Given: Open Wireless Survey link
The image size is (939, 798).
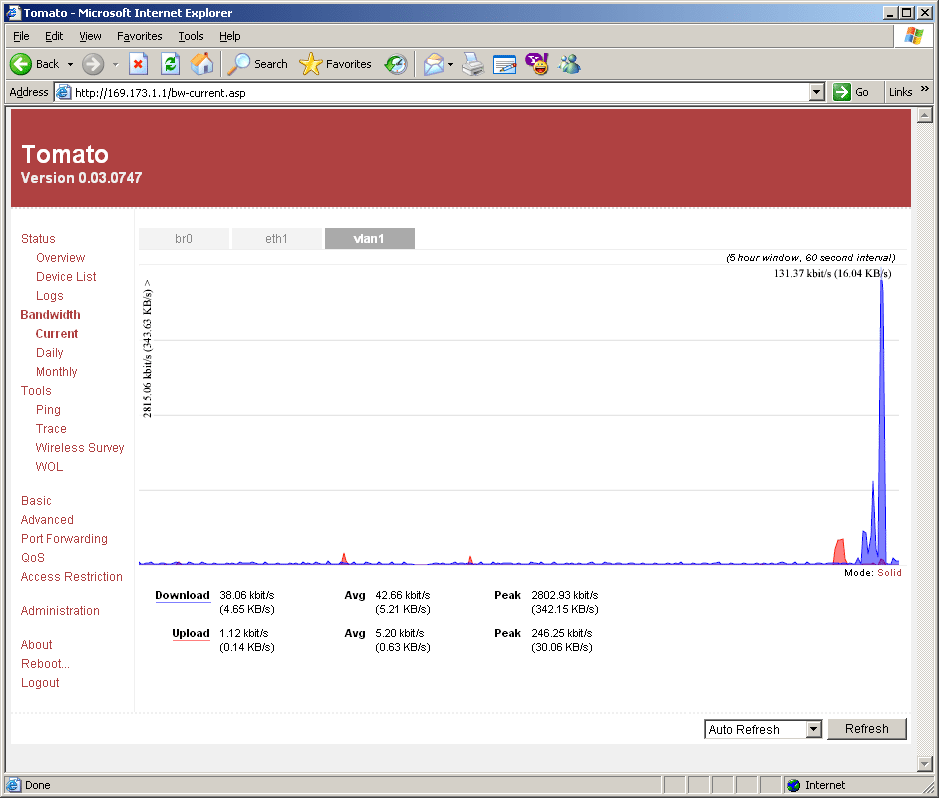Looking at the screenshot, I should [x=80, y=448].
